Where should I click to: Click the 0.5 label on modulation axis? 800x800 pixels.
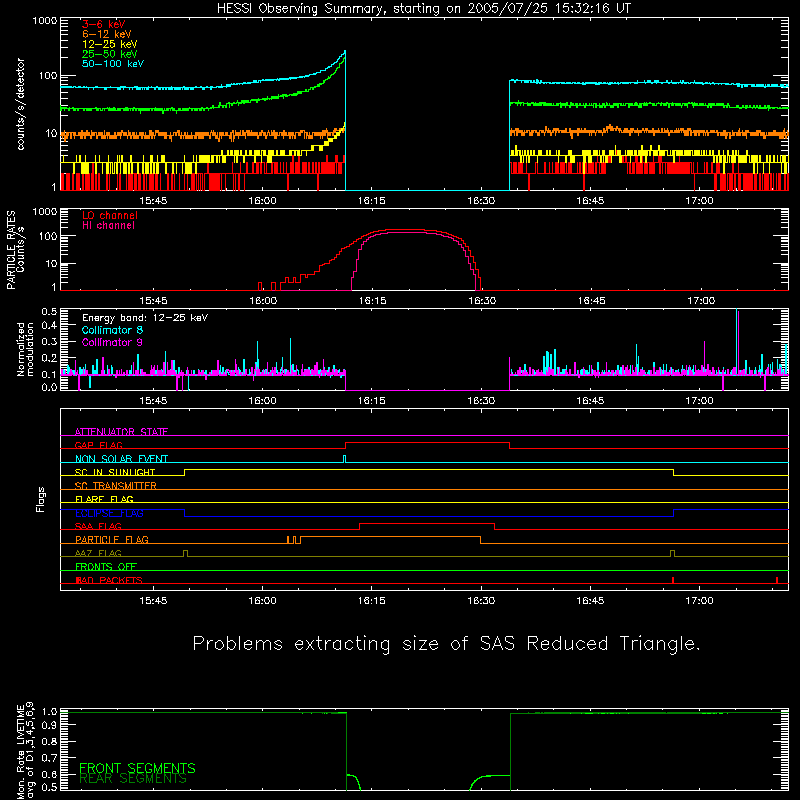(49, 312)
